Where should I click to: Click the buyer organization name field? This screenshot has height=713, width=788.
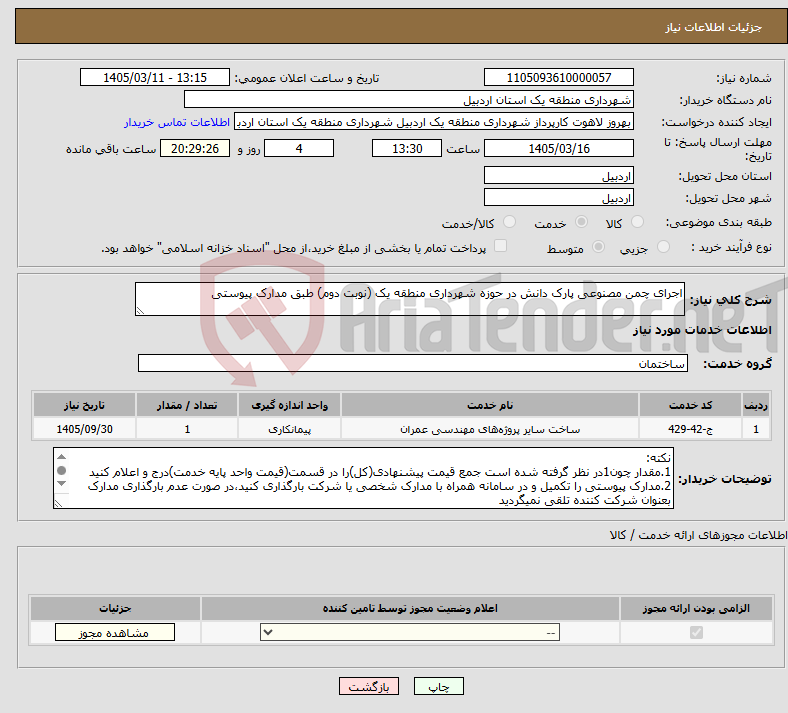click(409, 99)
